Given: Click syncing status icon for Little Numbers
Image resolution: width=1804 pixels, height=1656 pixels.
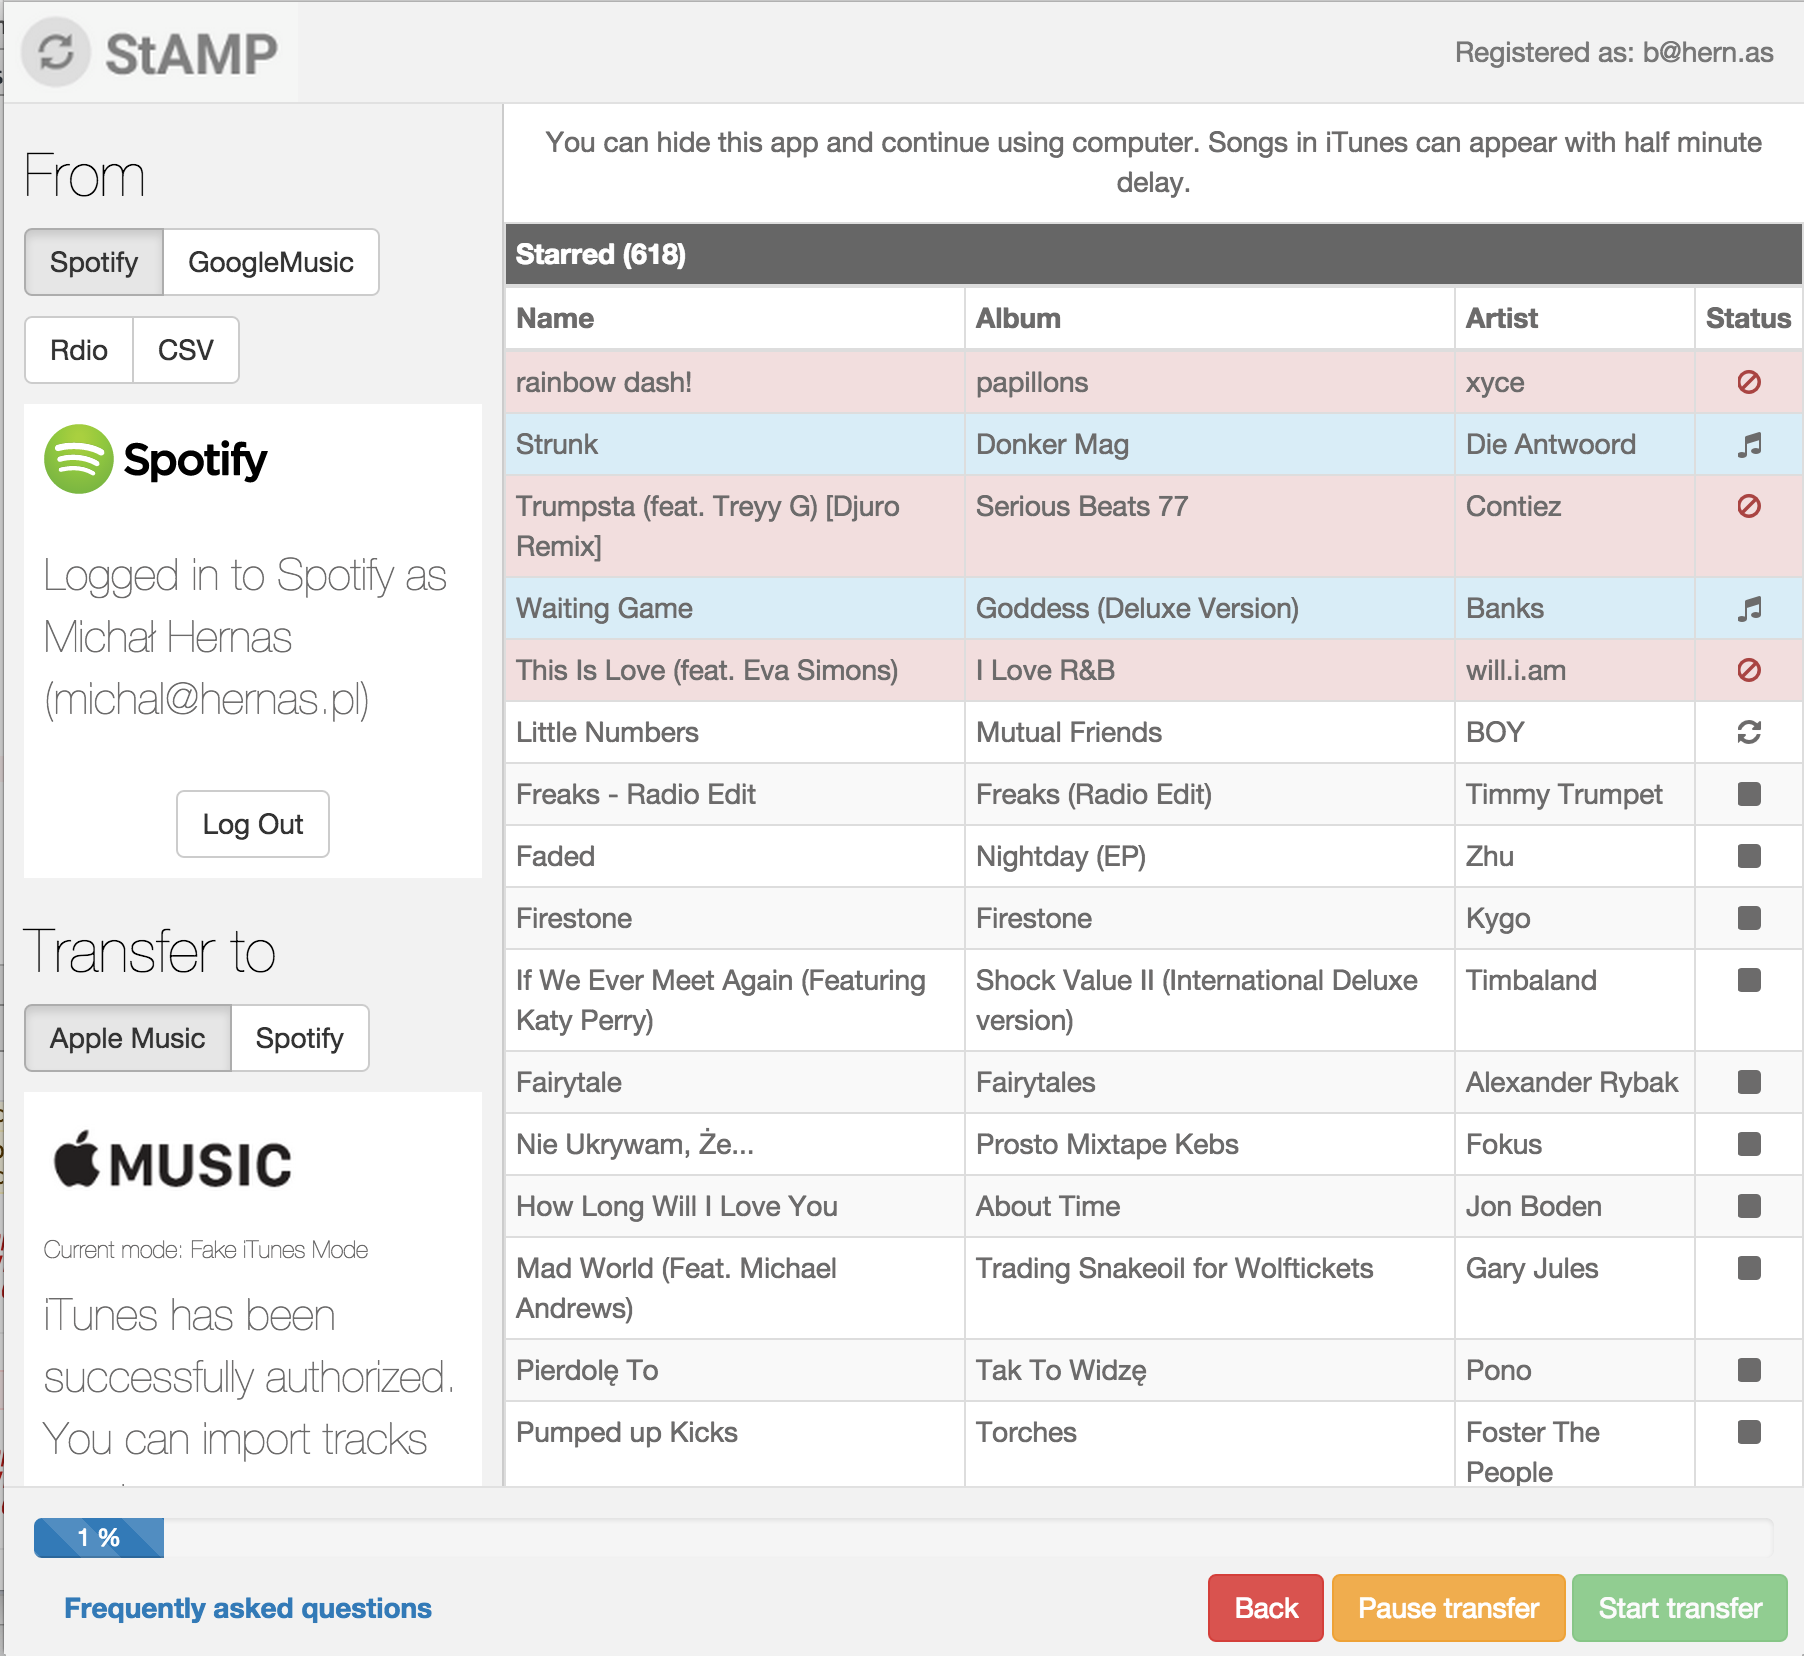Looking at the screenshot, I should point(1749,732).
